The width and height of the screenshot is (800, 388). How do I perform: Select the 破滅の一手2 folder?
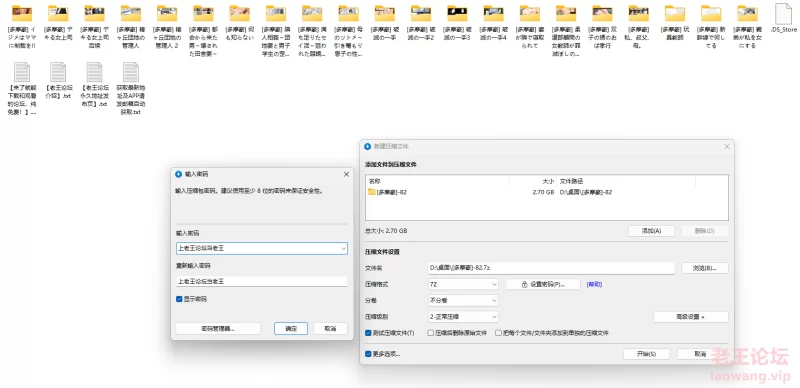tap(421, 23)
